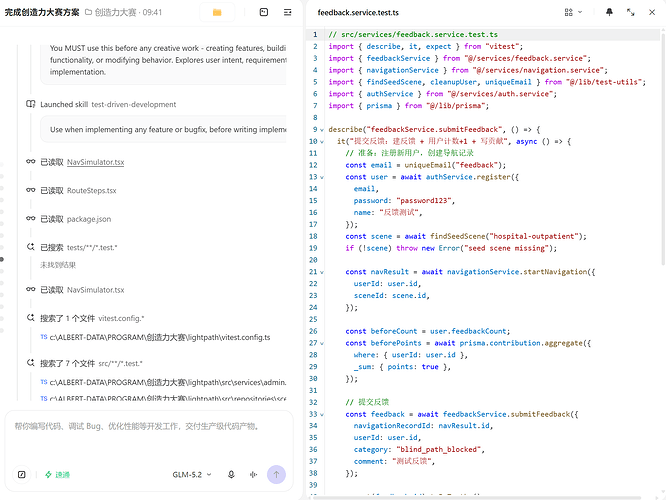Click the 搜索了 7 个文件 entry
Image resolution: width=666 pixels, height=500 pixels.
(91, 363)
